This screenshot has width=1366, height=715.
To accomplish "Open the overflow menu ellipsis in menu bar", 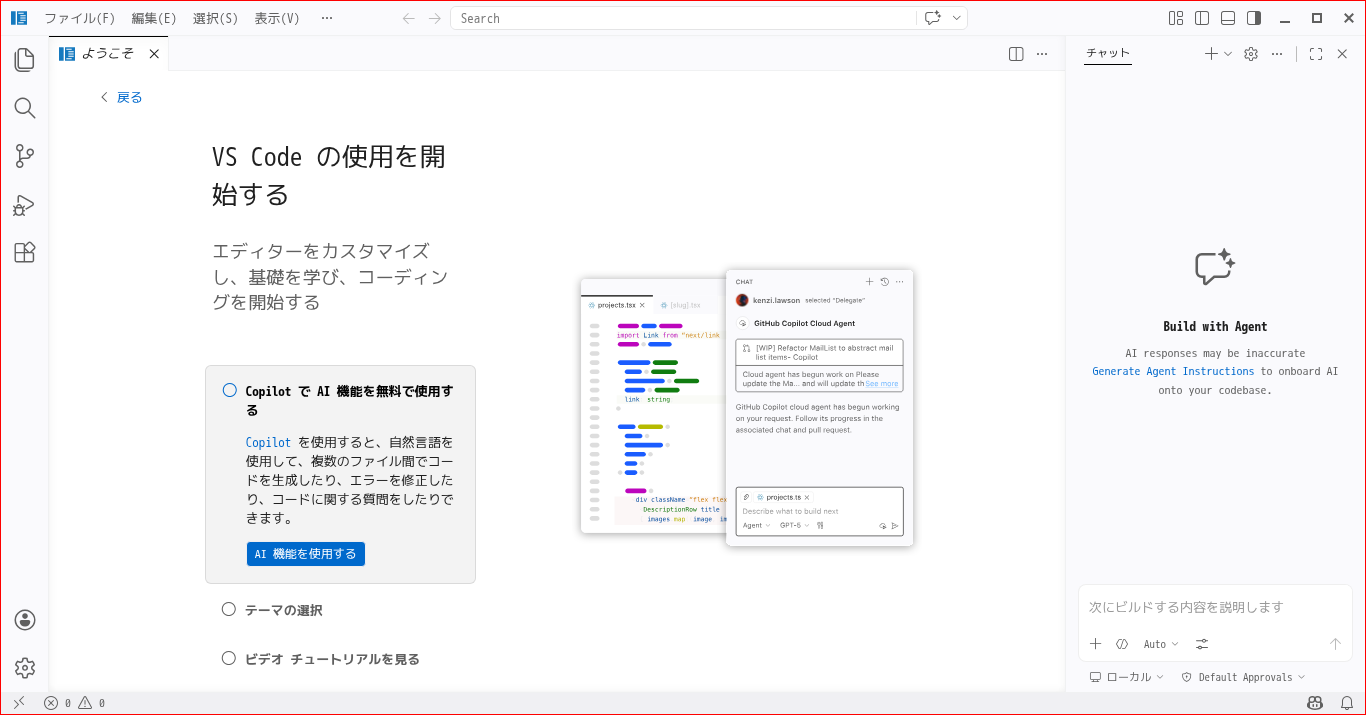I will click(327, 18).
